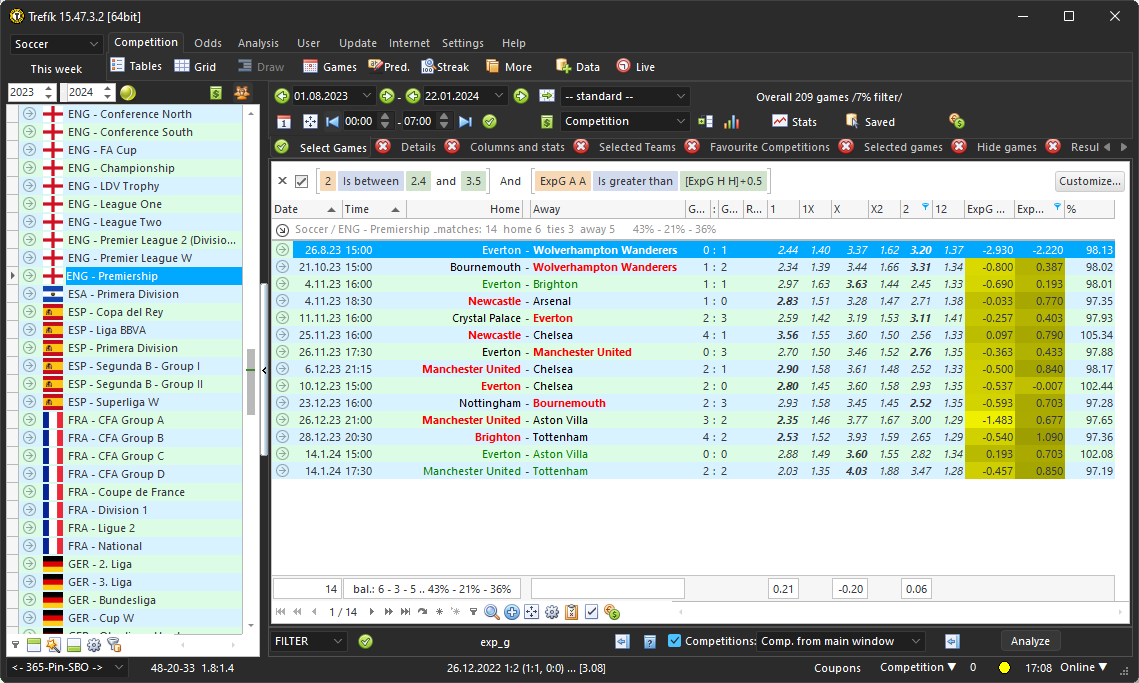The image size is (1139, 683).
Task: Click the magnifier search icon below table
Action: [492, 612]
